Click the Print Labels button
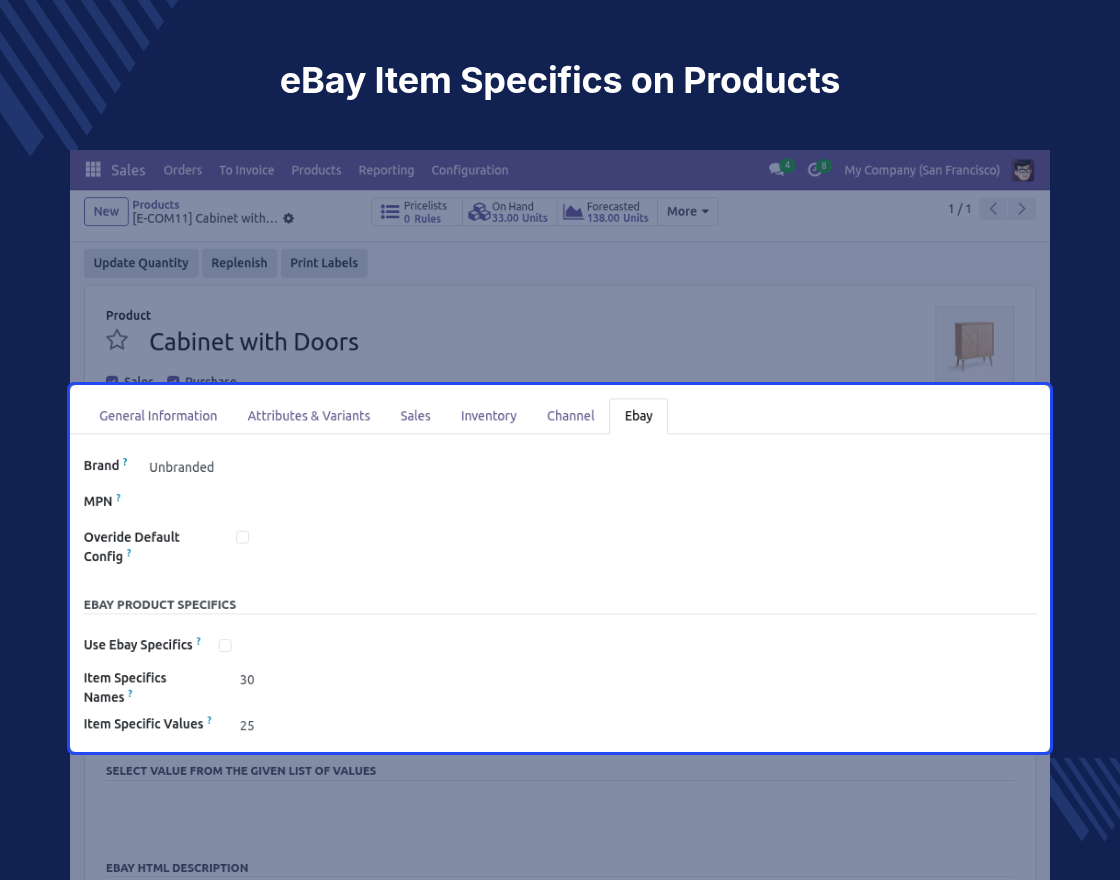Screen dimensions: 1120x880 (x=324, y=263)
